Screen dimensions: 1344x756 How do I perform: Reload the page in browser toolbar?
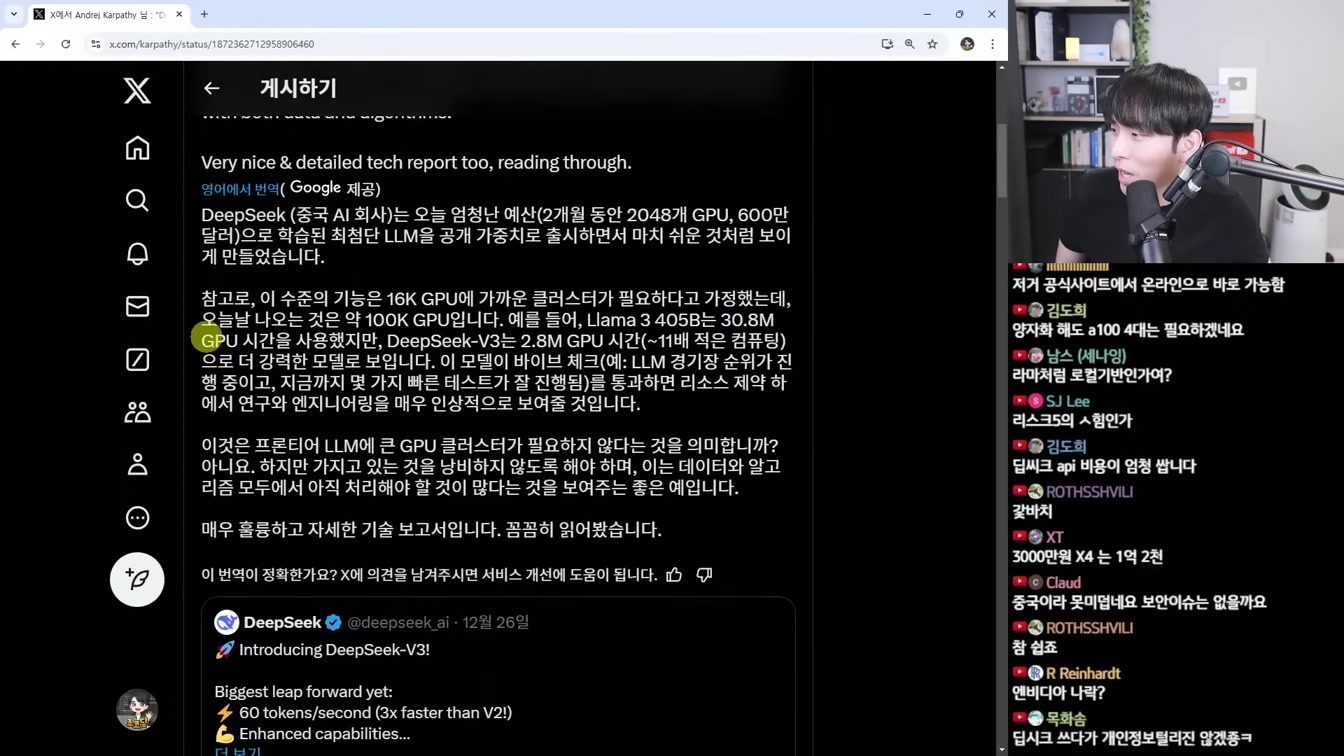[66, 44]
